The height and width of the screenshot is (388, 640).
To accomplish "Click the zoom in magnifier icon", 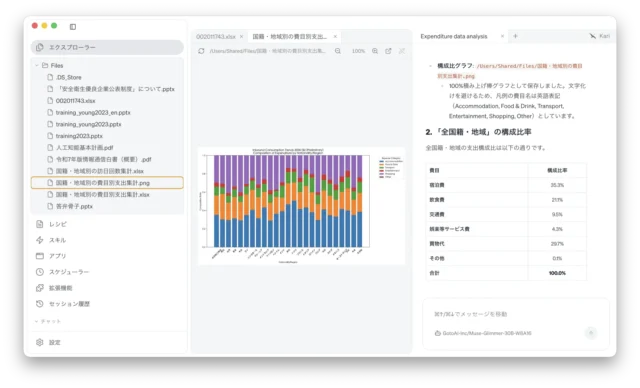I will pos(375,51).
